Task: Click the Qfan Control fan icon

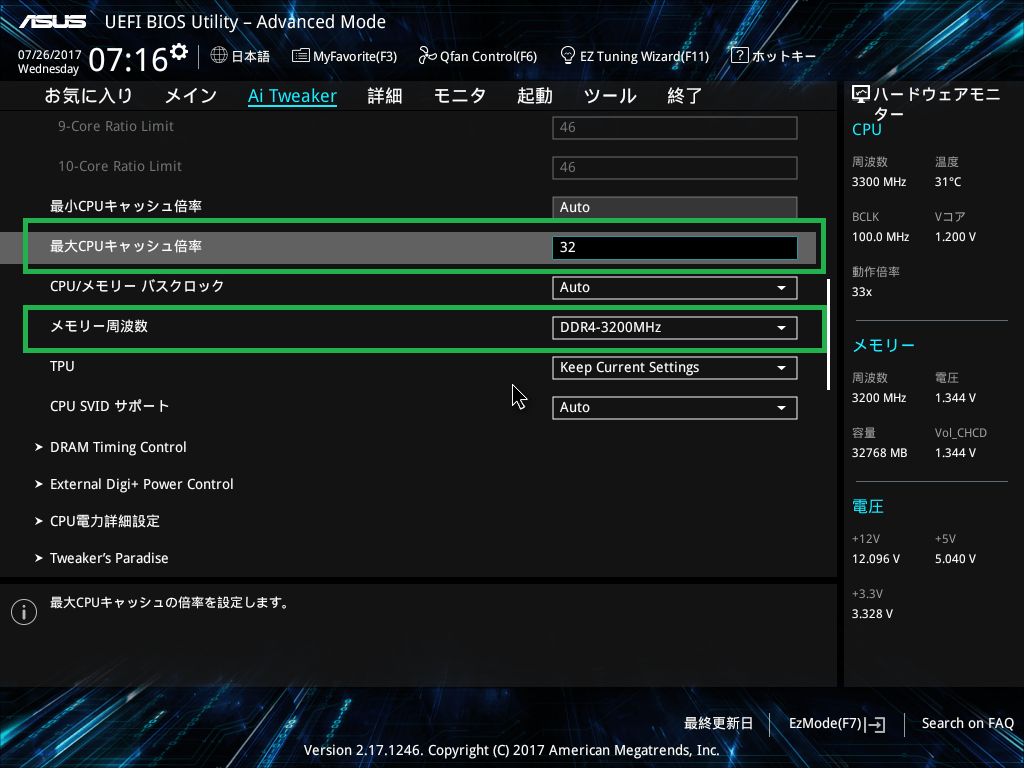Action: point(427,56)
